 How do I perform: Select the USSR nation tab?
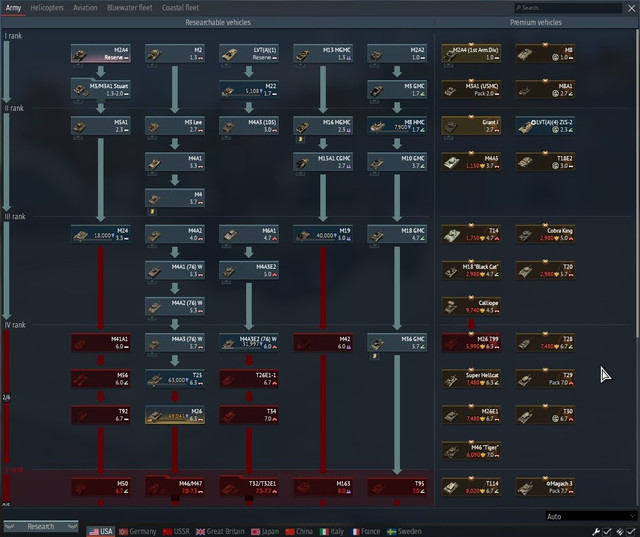click(x=176, y=531)
